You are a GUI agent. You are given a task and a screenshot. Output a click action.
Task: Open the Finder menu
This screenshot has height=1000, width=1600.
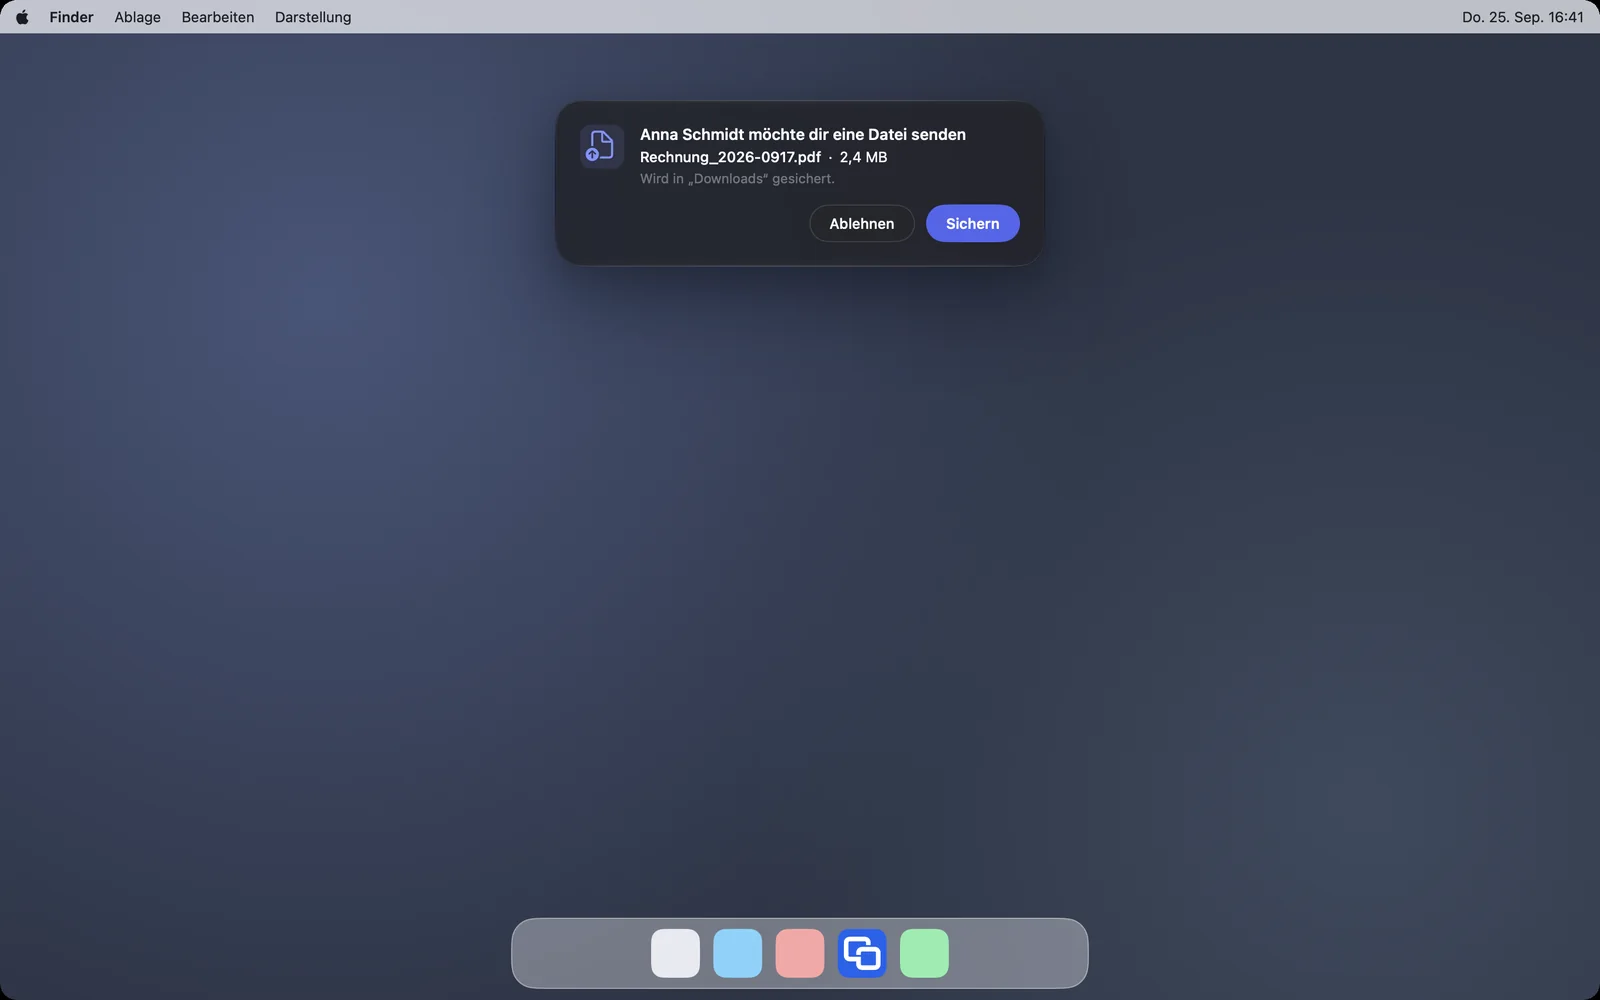[71, 17]
